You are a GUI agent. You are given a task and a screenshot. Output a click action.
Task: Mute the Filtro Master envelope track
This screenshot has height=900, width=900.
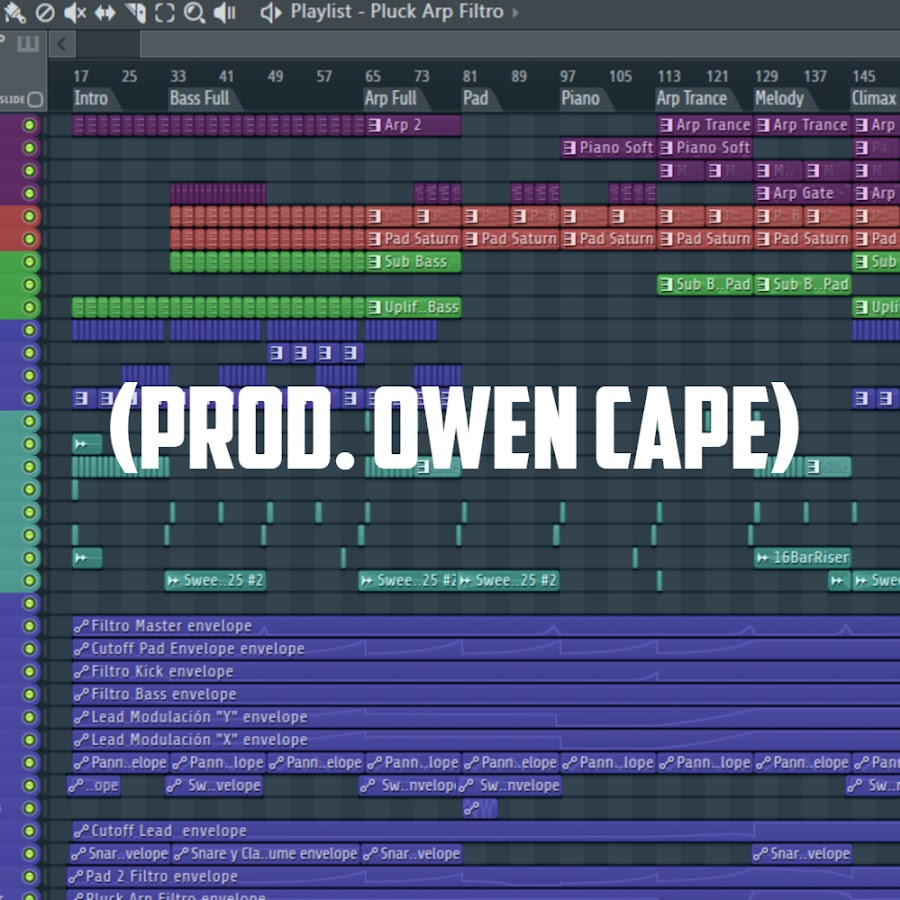[29, 626]
